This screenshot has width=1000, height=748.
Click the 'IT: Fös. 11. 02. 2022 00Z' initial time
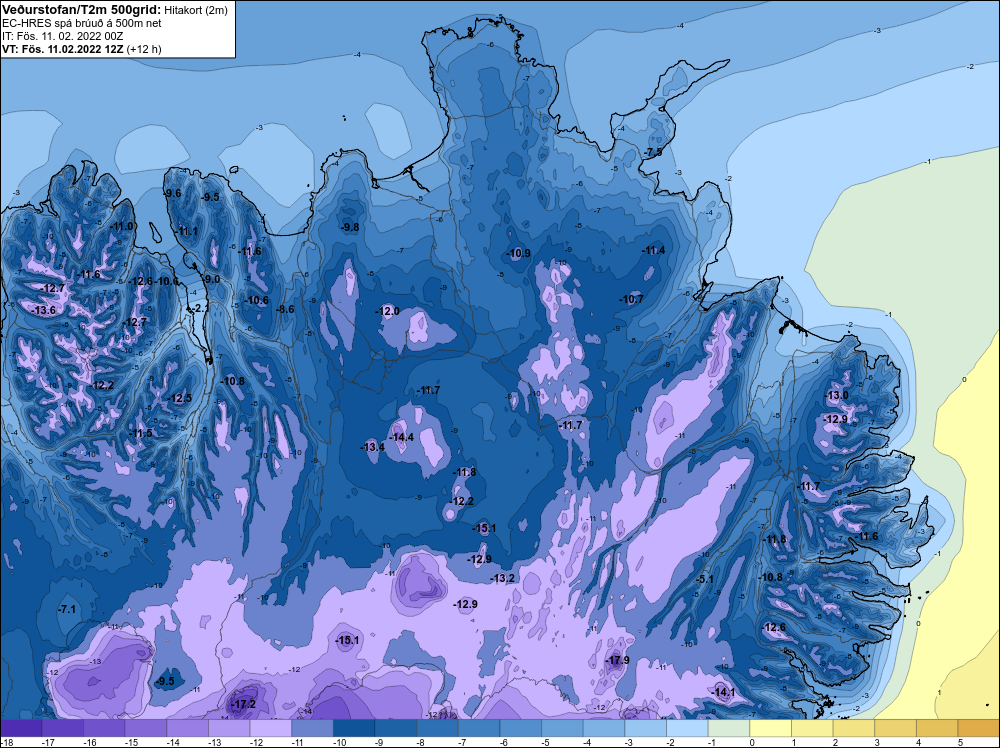click(62, 36)
